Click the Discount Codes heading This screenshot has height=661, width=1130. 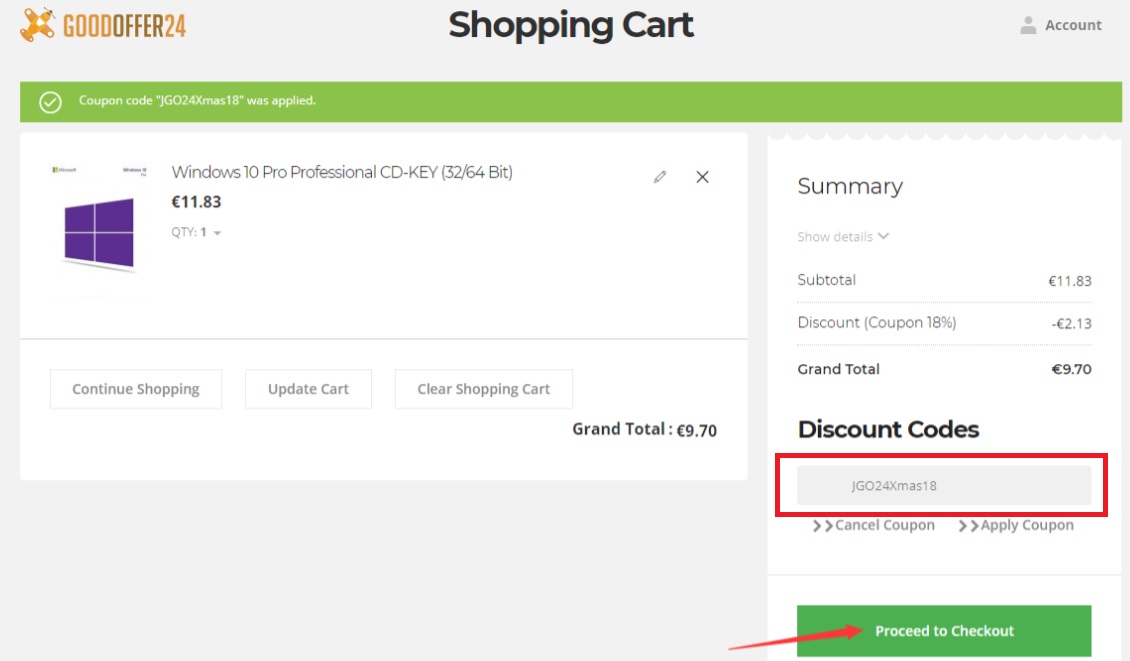click(x=888, y=429)
